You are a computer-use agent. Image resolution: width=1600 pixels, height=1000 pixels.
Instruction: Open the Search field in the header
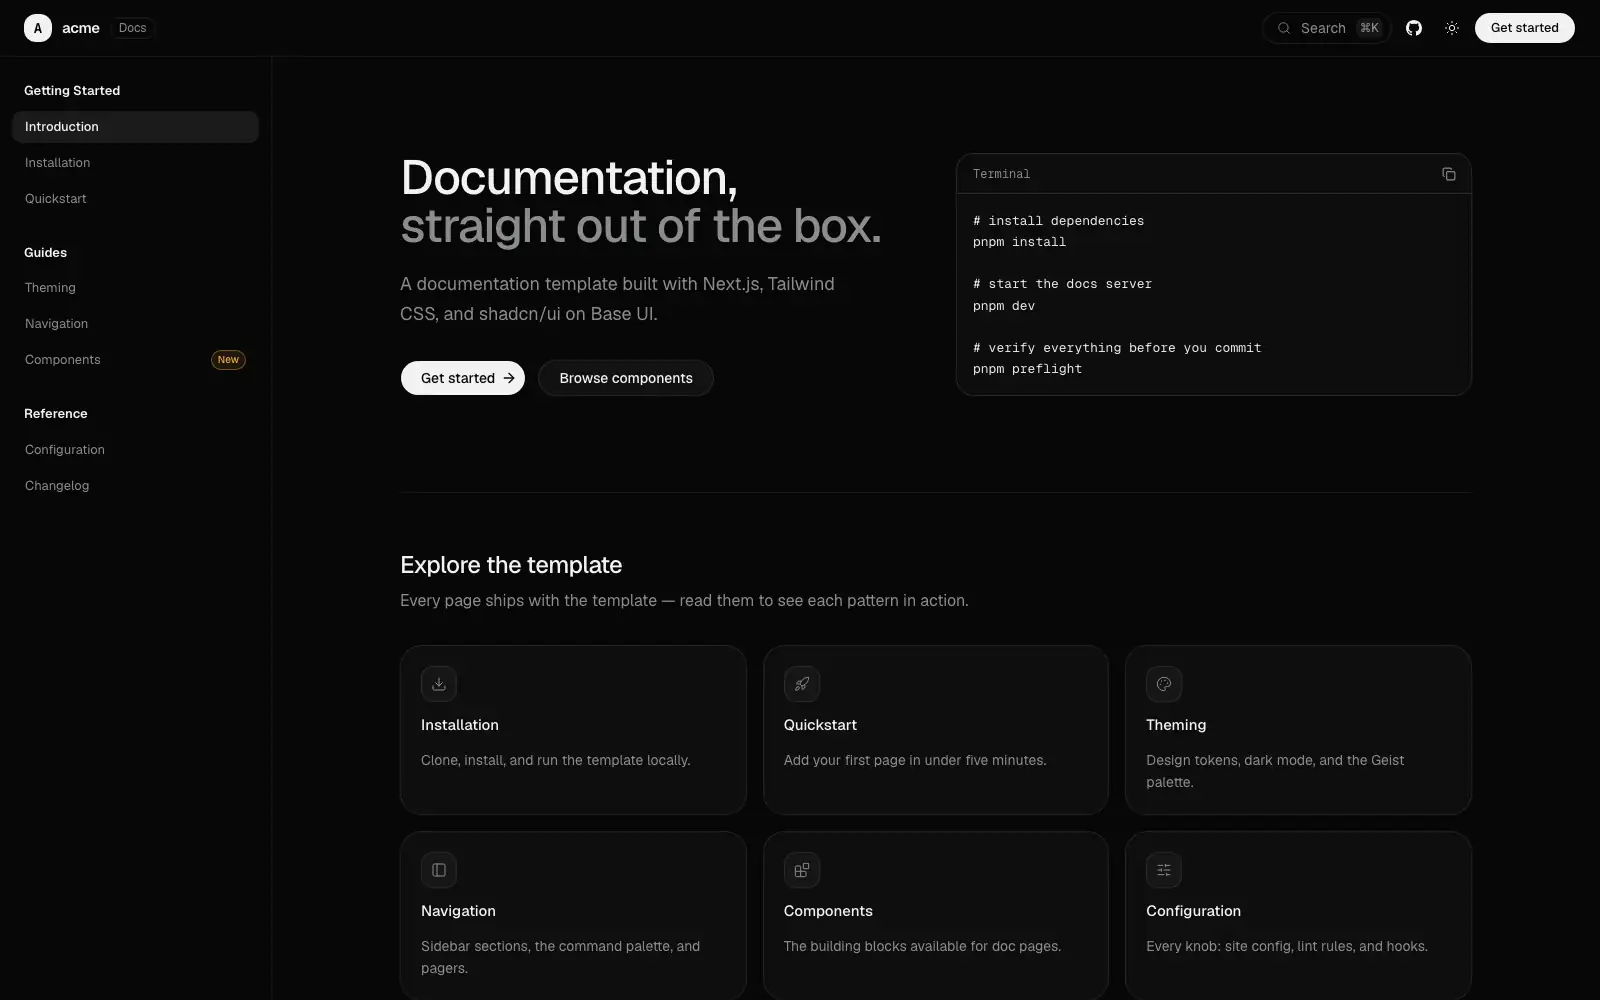tap(1327, 28)
